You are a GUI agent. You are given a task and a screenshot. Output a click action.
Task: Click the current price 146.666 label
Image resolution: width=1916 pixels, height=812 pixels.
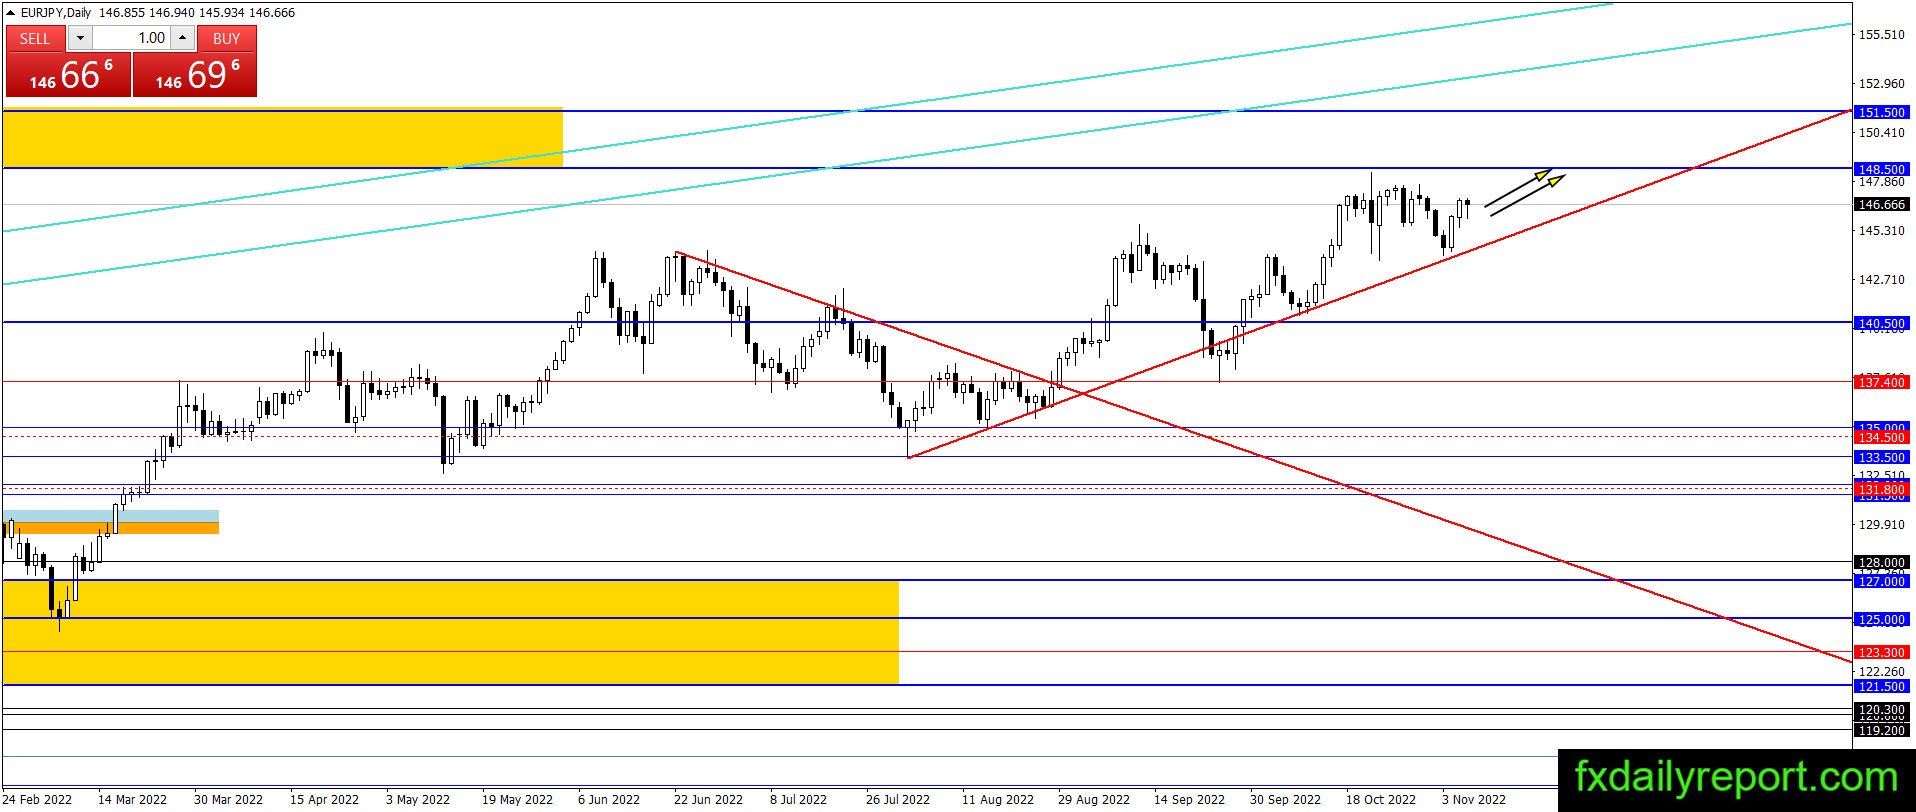tap(1881, 204)
